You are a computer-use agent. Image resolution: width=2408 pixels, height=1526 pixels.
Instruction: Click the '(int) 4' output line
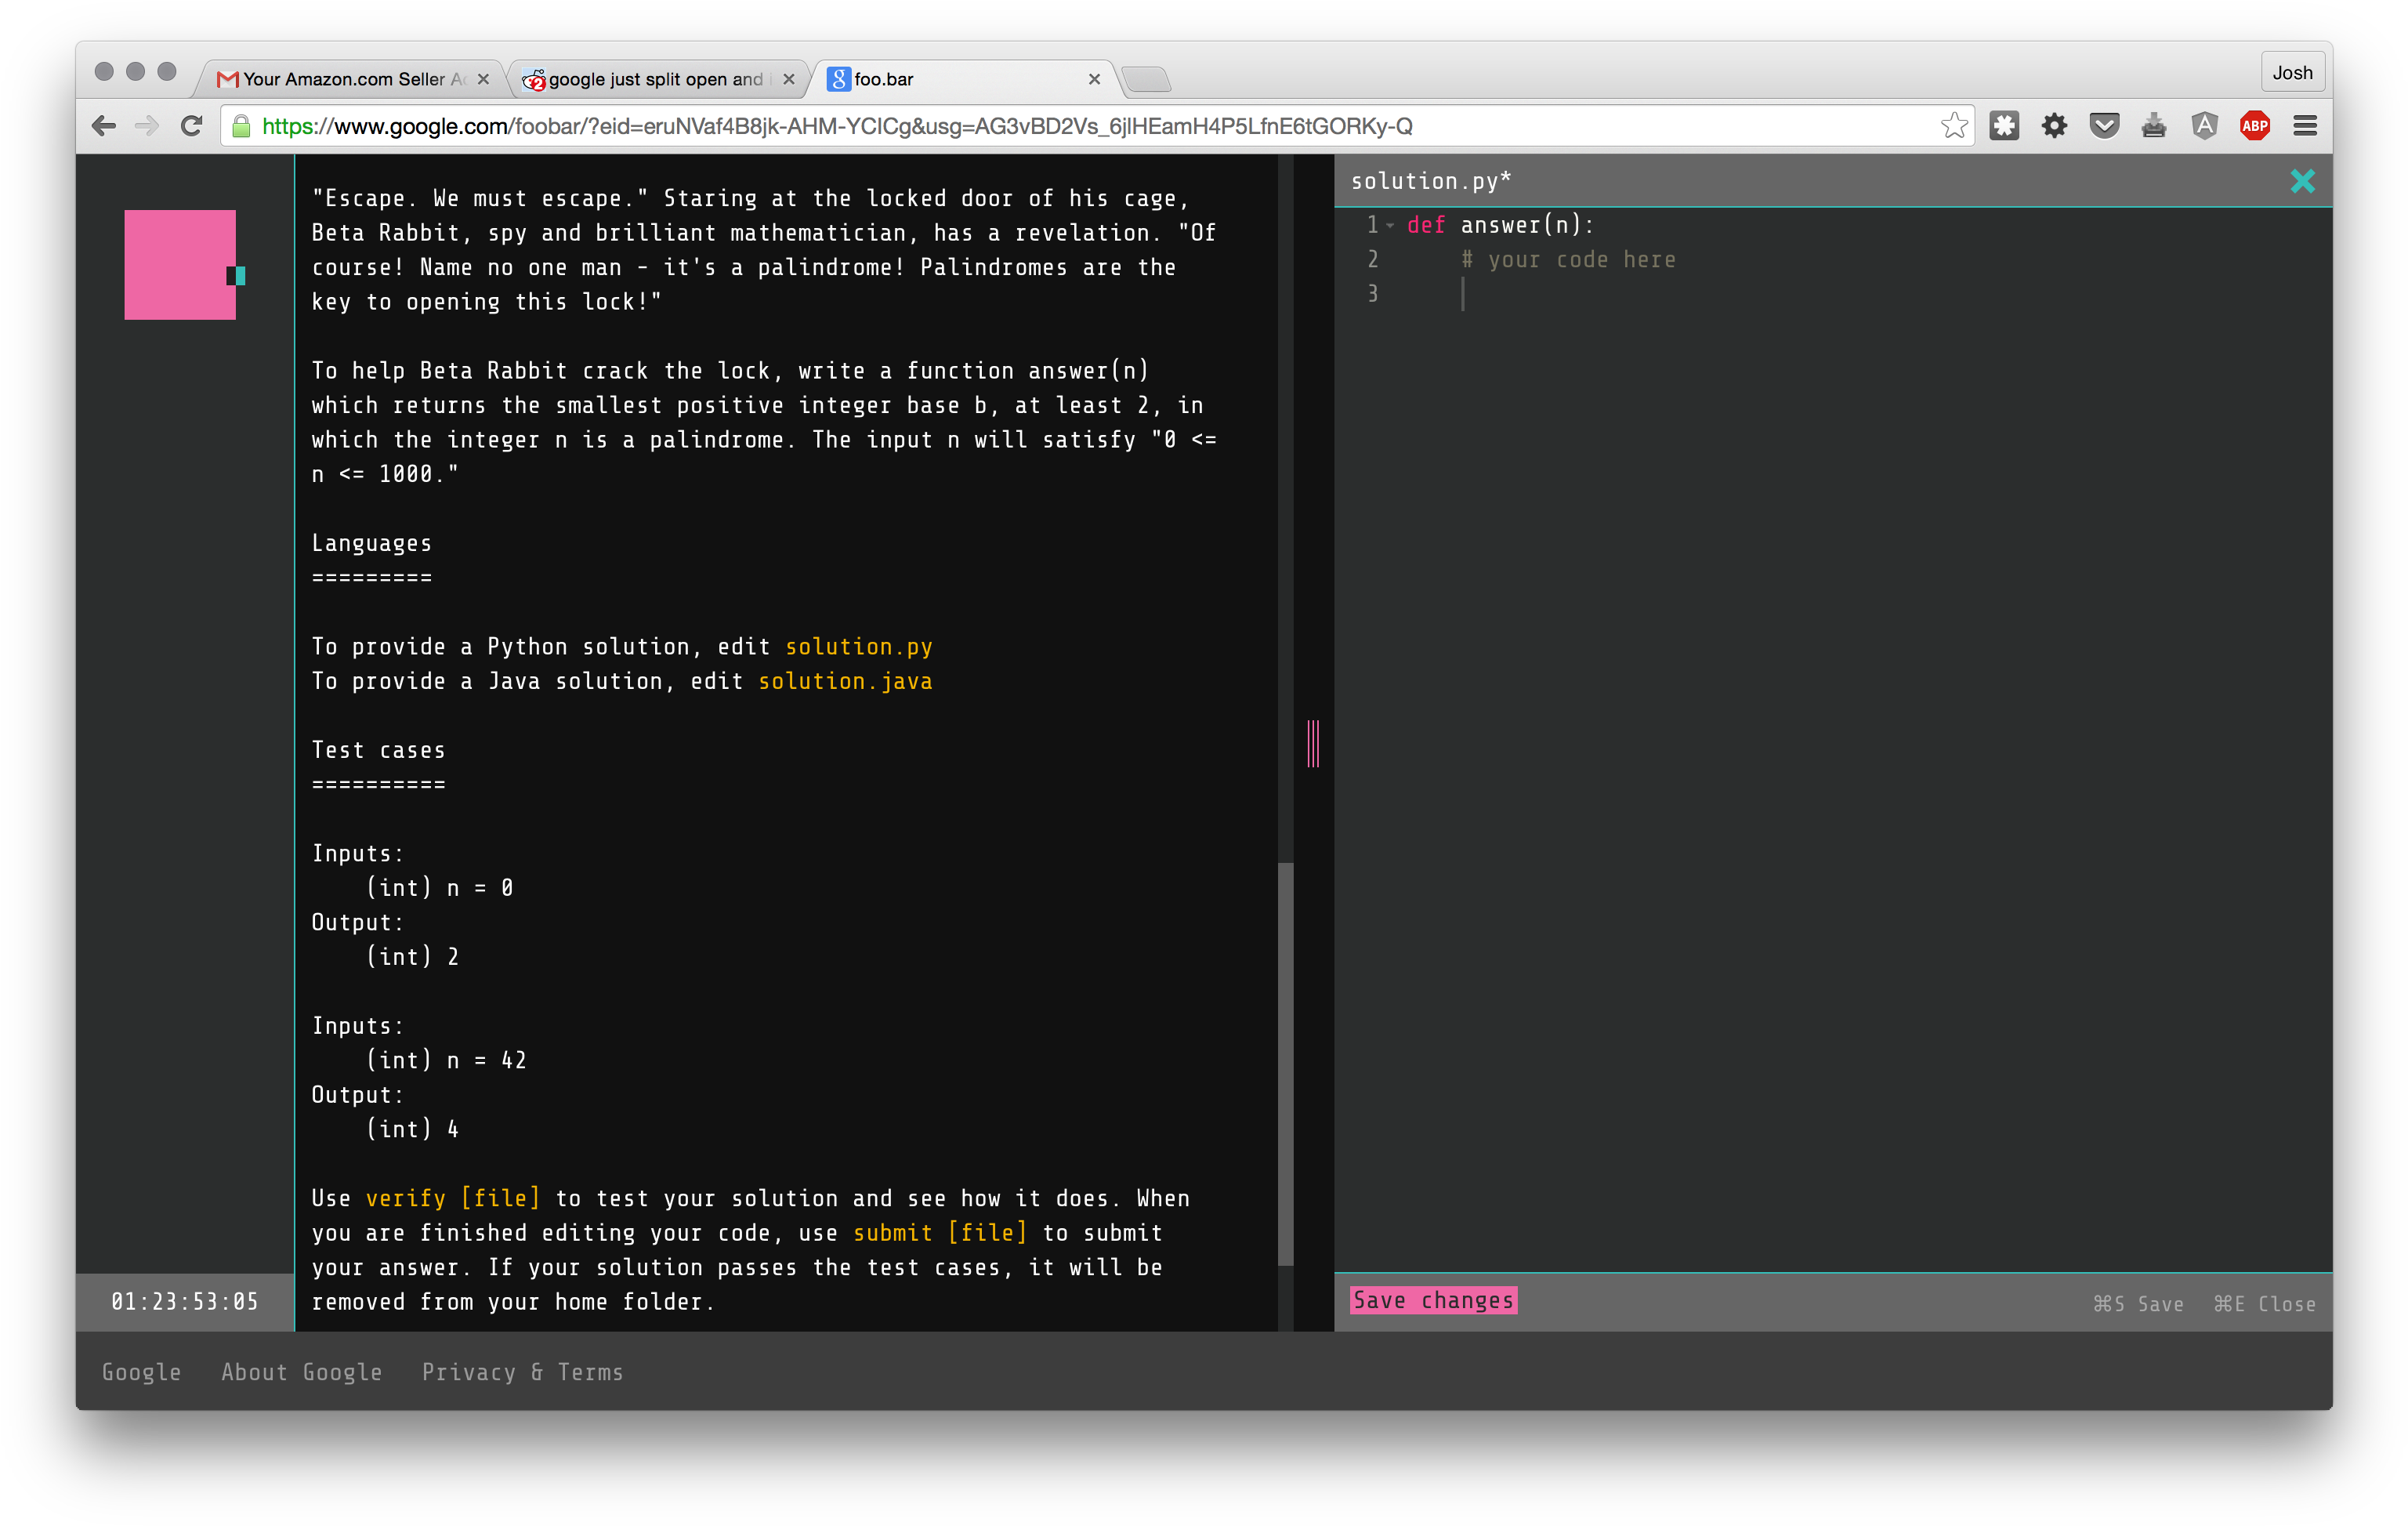pos(412,1129)
